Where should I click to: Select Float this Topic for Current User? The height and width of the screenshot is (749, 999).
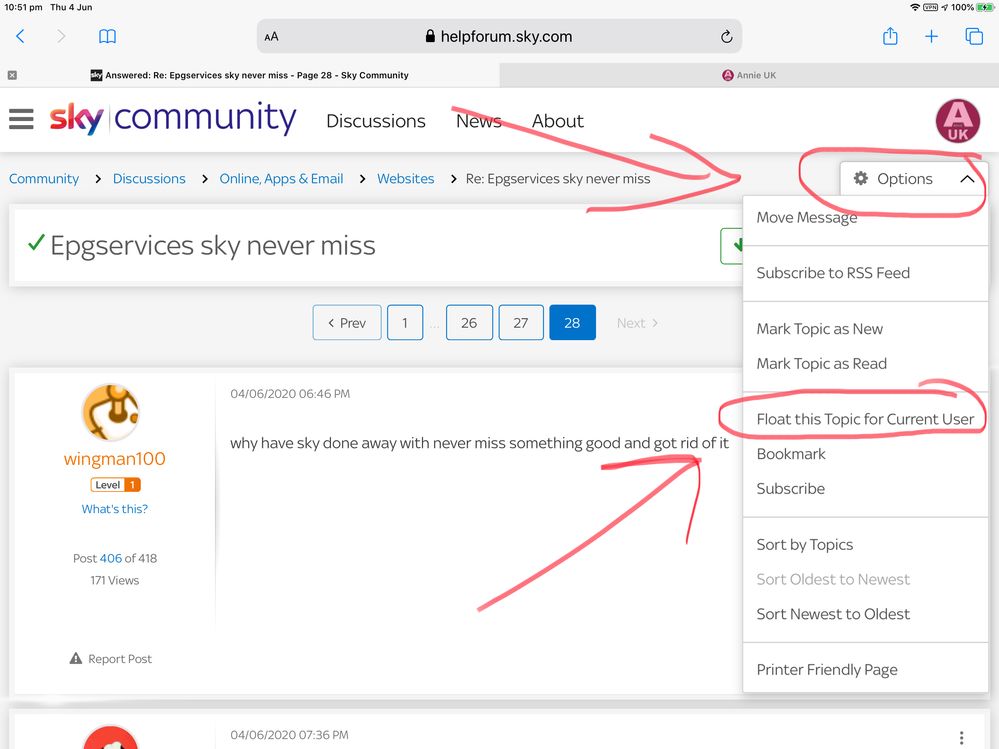(865, 419)
